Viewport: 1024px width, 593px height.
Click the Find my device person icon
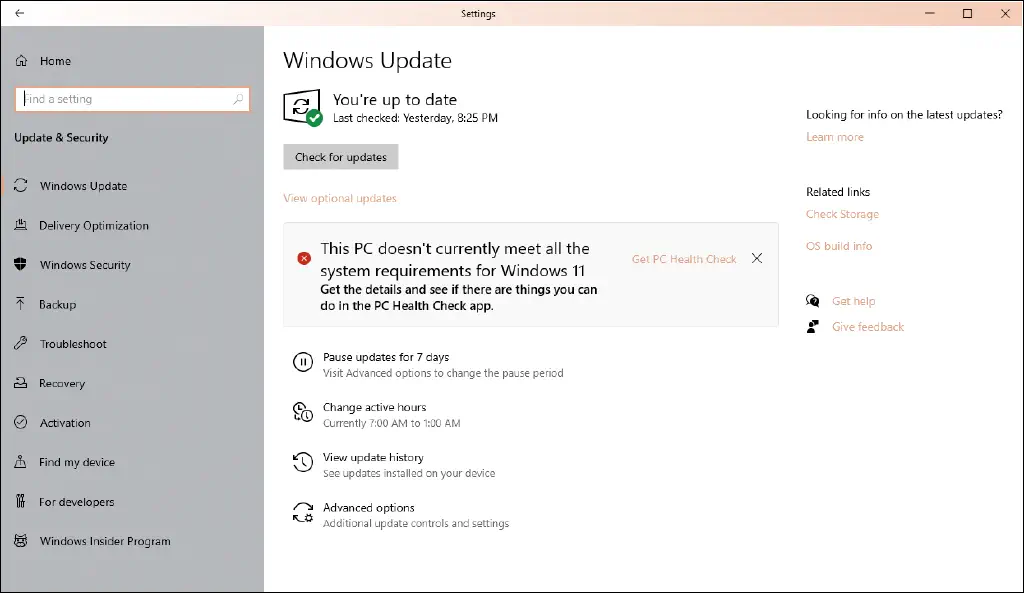point(21,462)
